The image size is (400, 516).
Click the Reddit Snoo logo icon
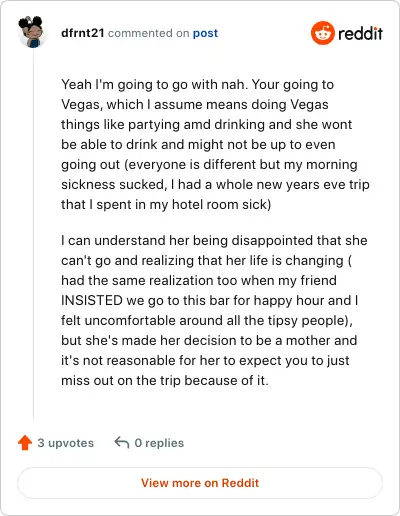click(x=322, y=33)
